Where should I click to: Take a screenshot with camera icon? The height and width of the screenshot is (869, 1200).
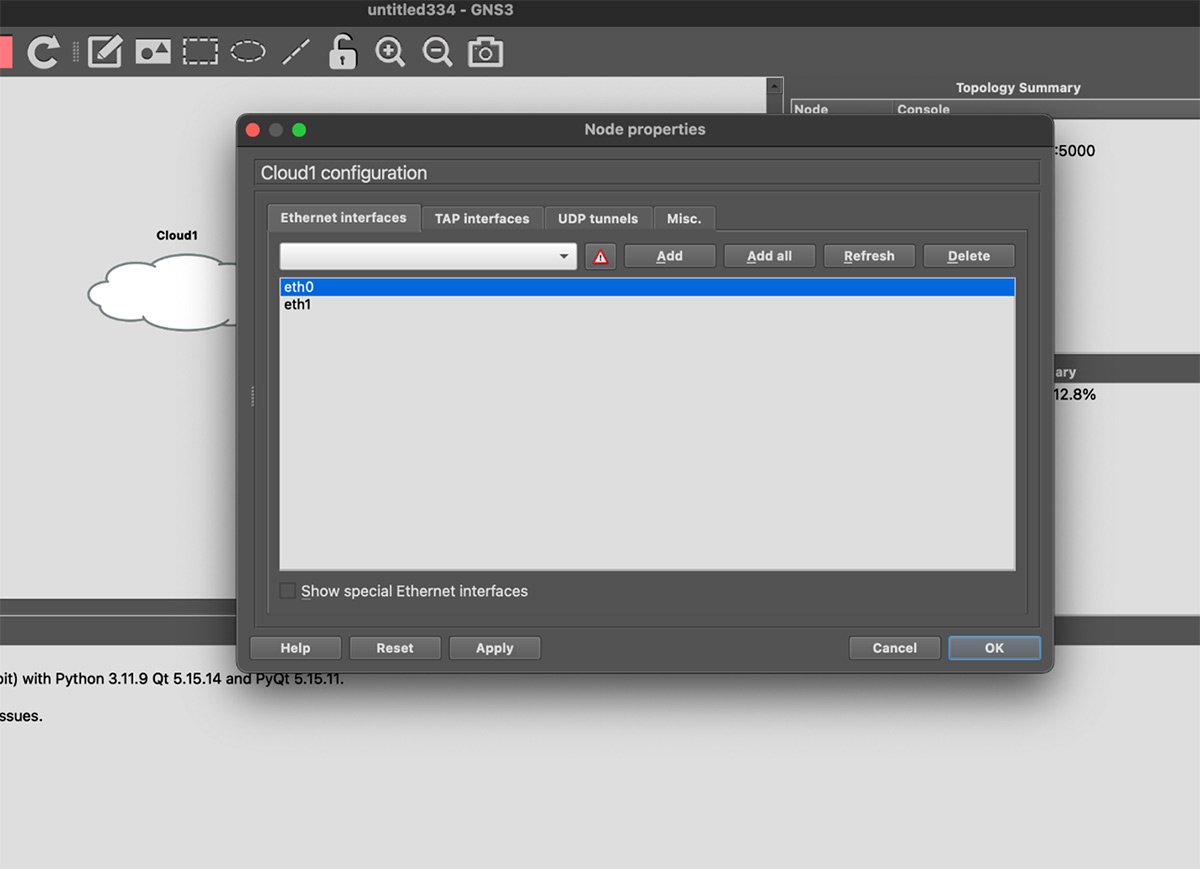coord(485,51)
